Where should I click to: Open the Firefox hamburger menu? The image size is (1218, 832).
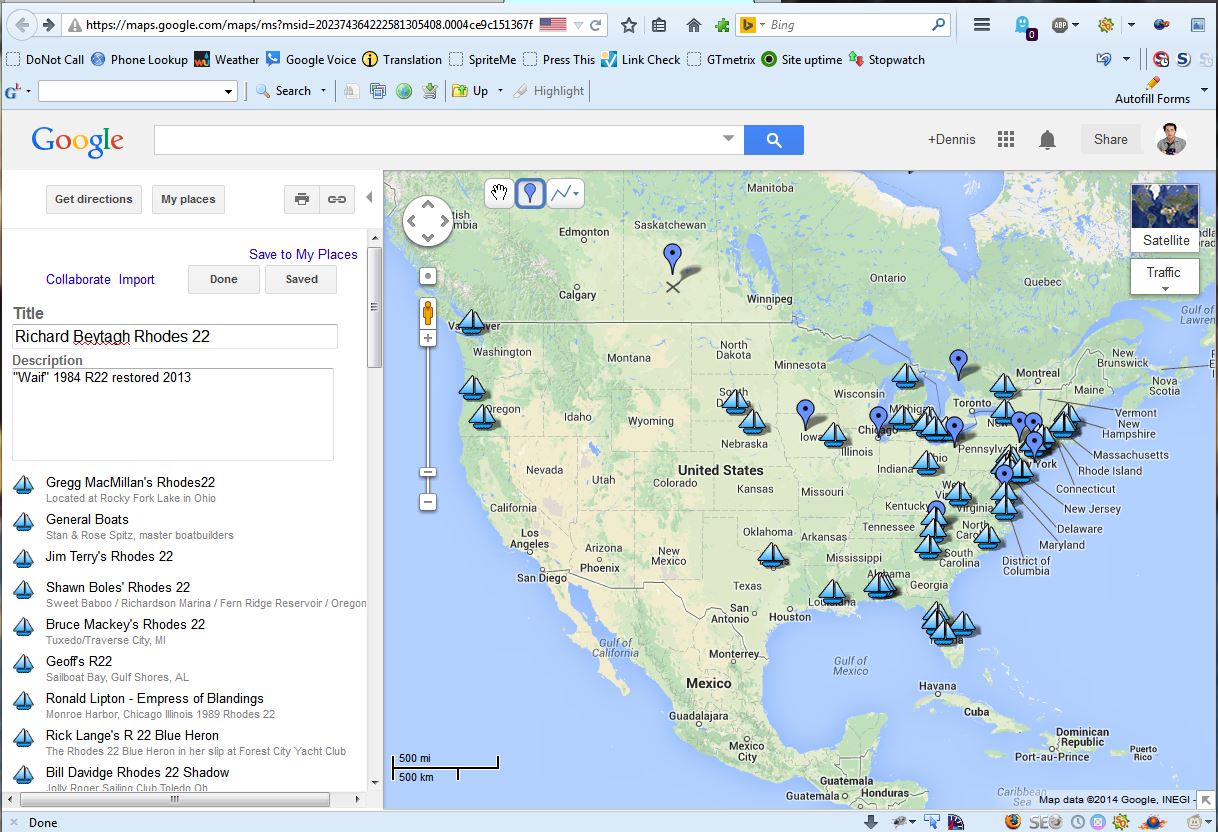tap(982, 24)
